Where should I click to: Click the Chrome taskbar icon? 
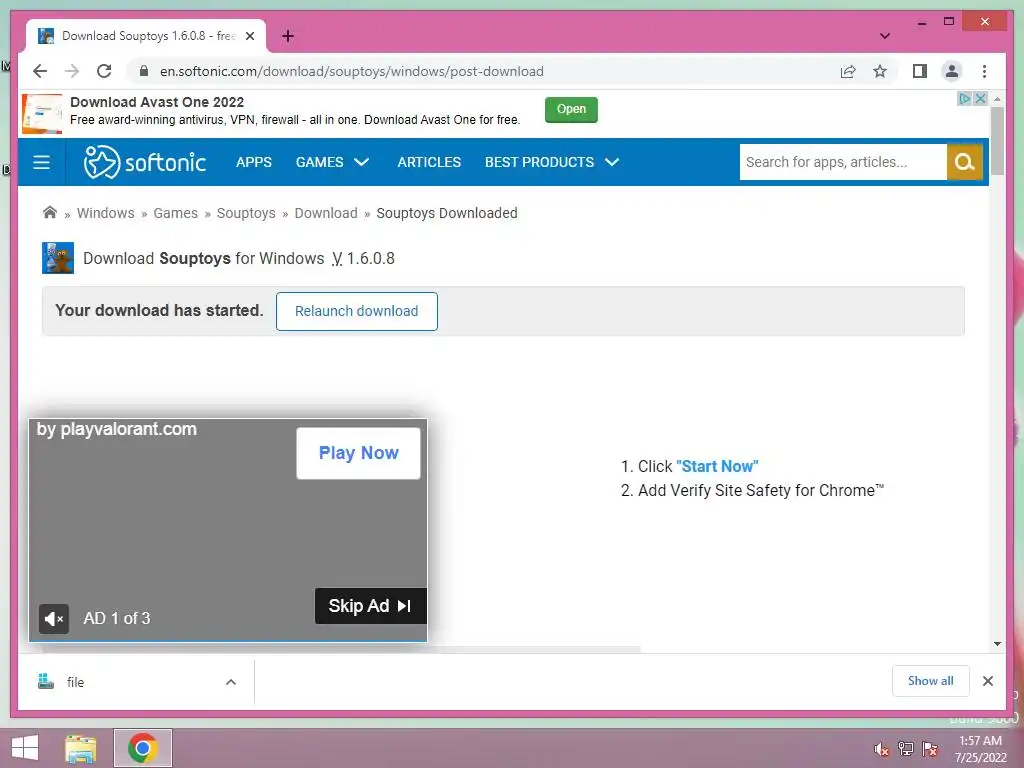[x=143, y=748]
